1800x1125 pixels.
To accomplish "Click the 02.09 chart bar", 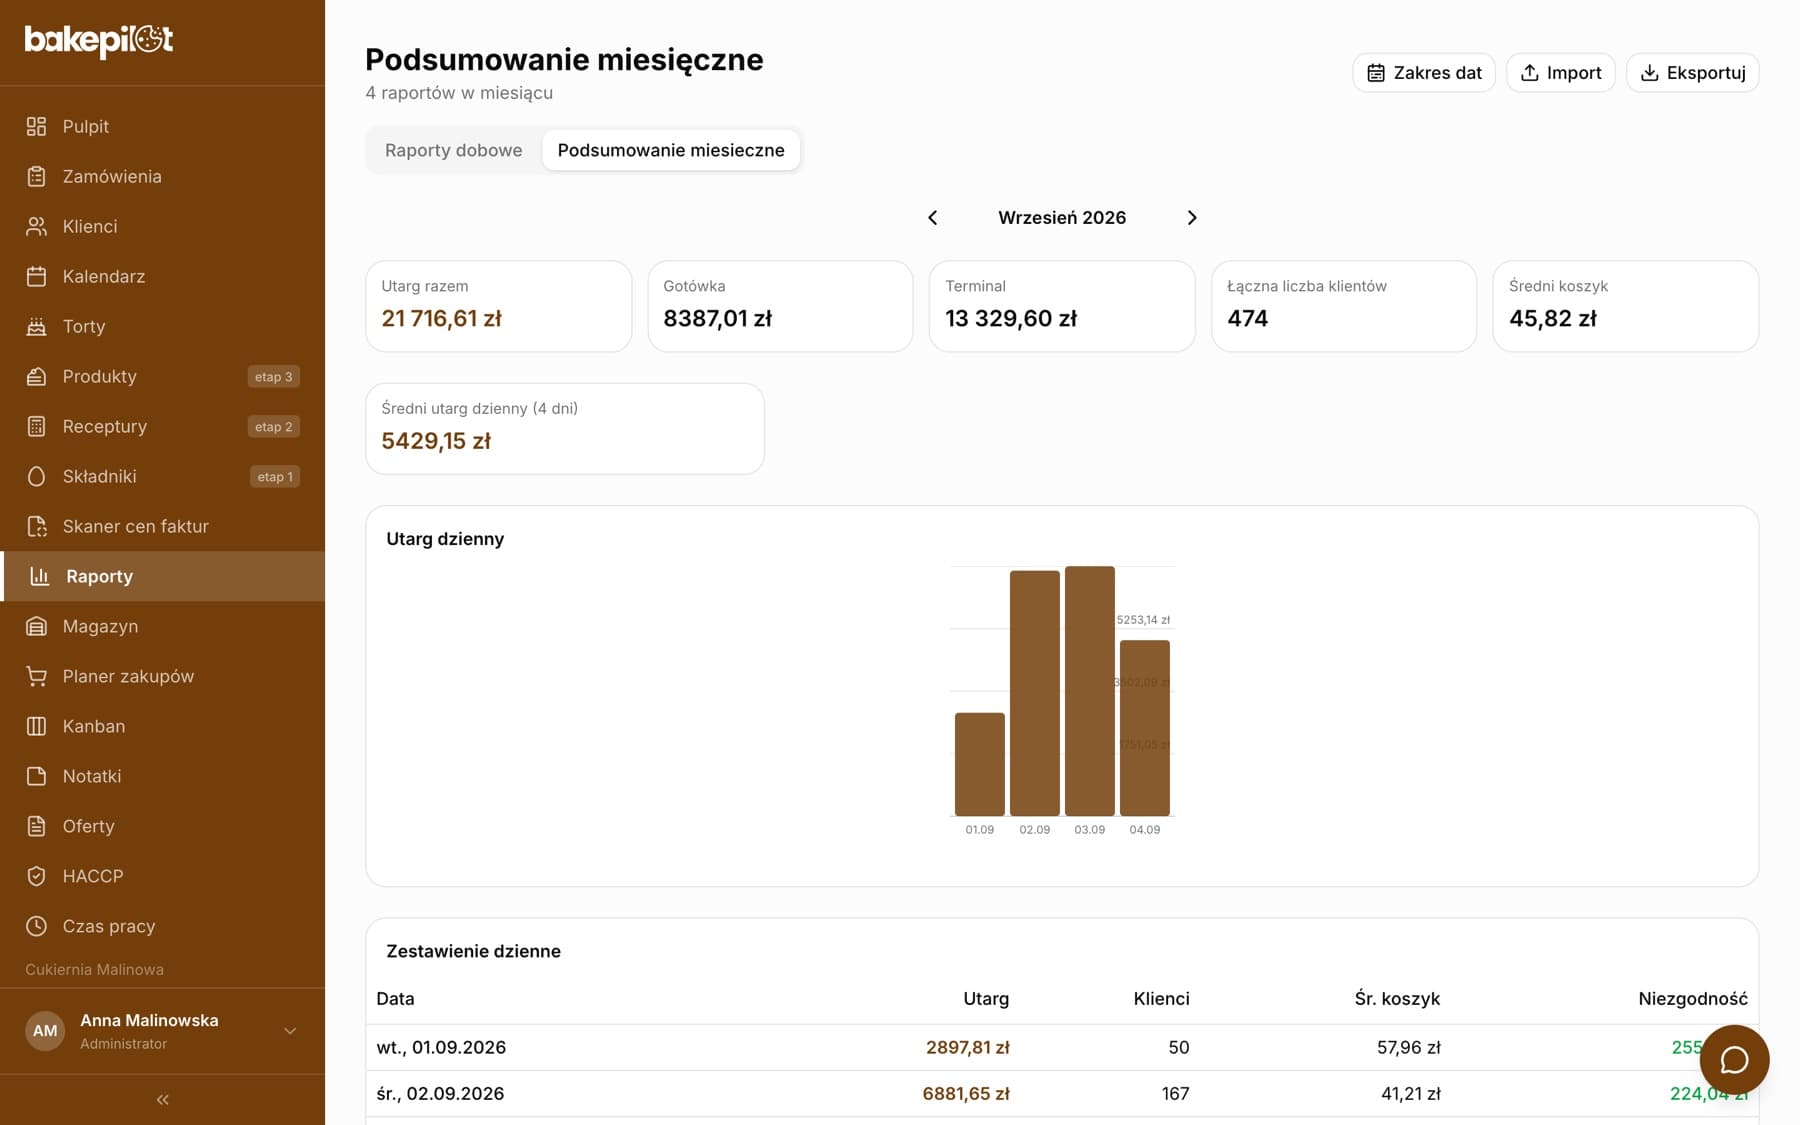I will pos(1035,693).
